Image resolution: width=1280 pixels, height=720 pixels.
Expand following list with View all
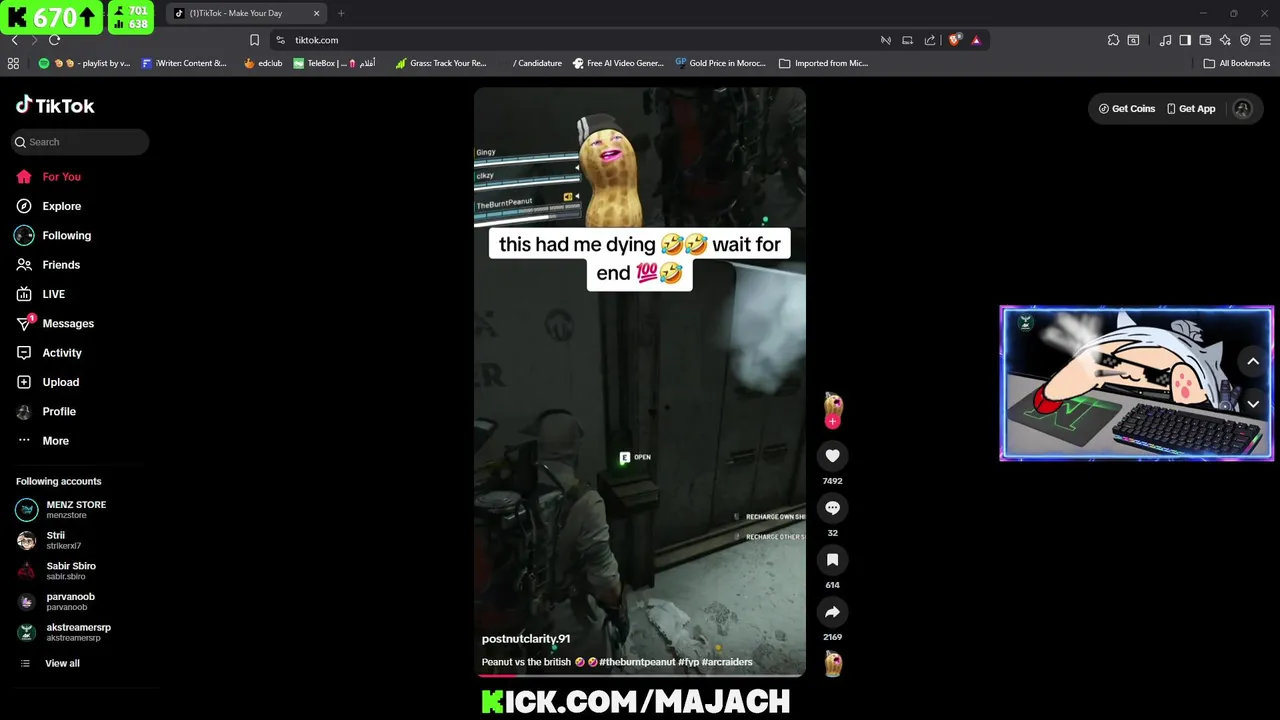[x=49, y=663]
